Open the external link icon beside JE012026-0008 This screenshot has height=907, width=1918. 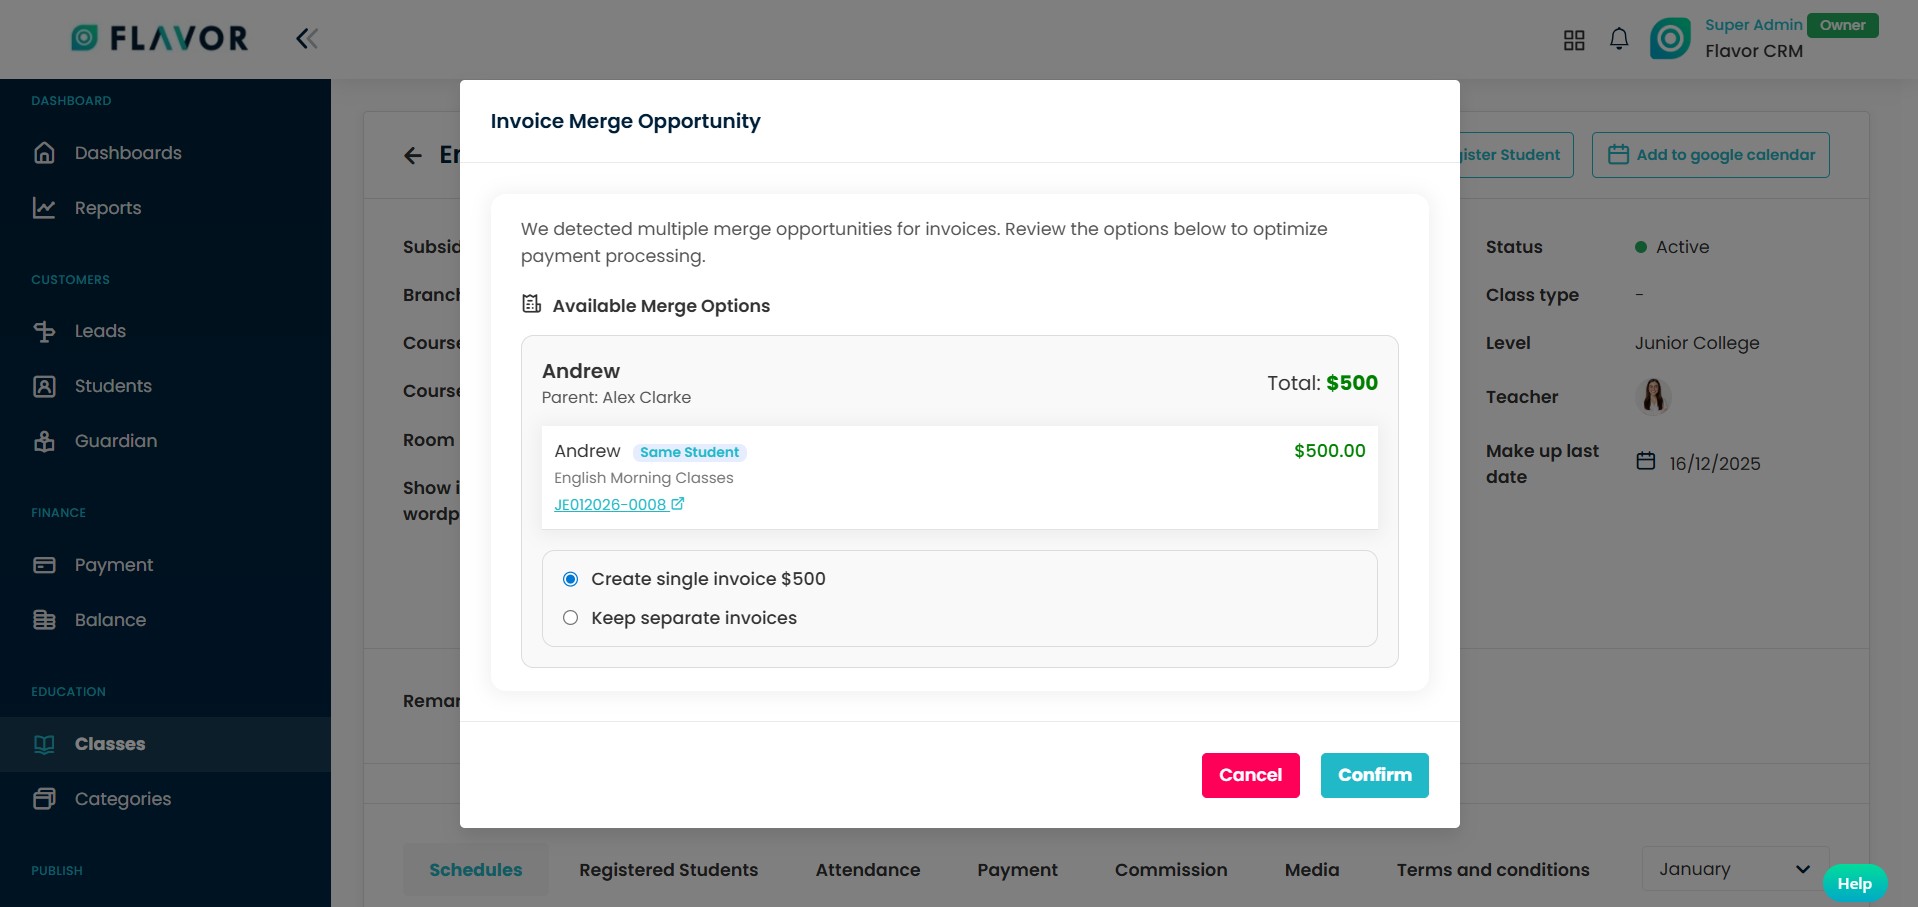click(x=678, y=504)
